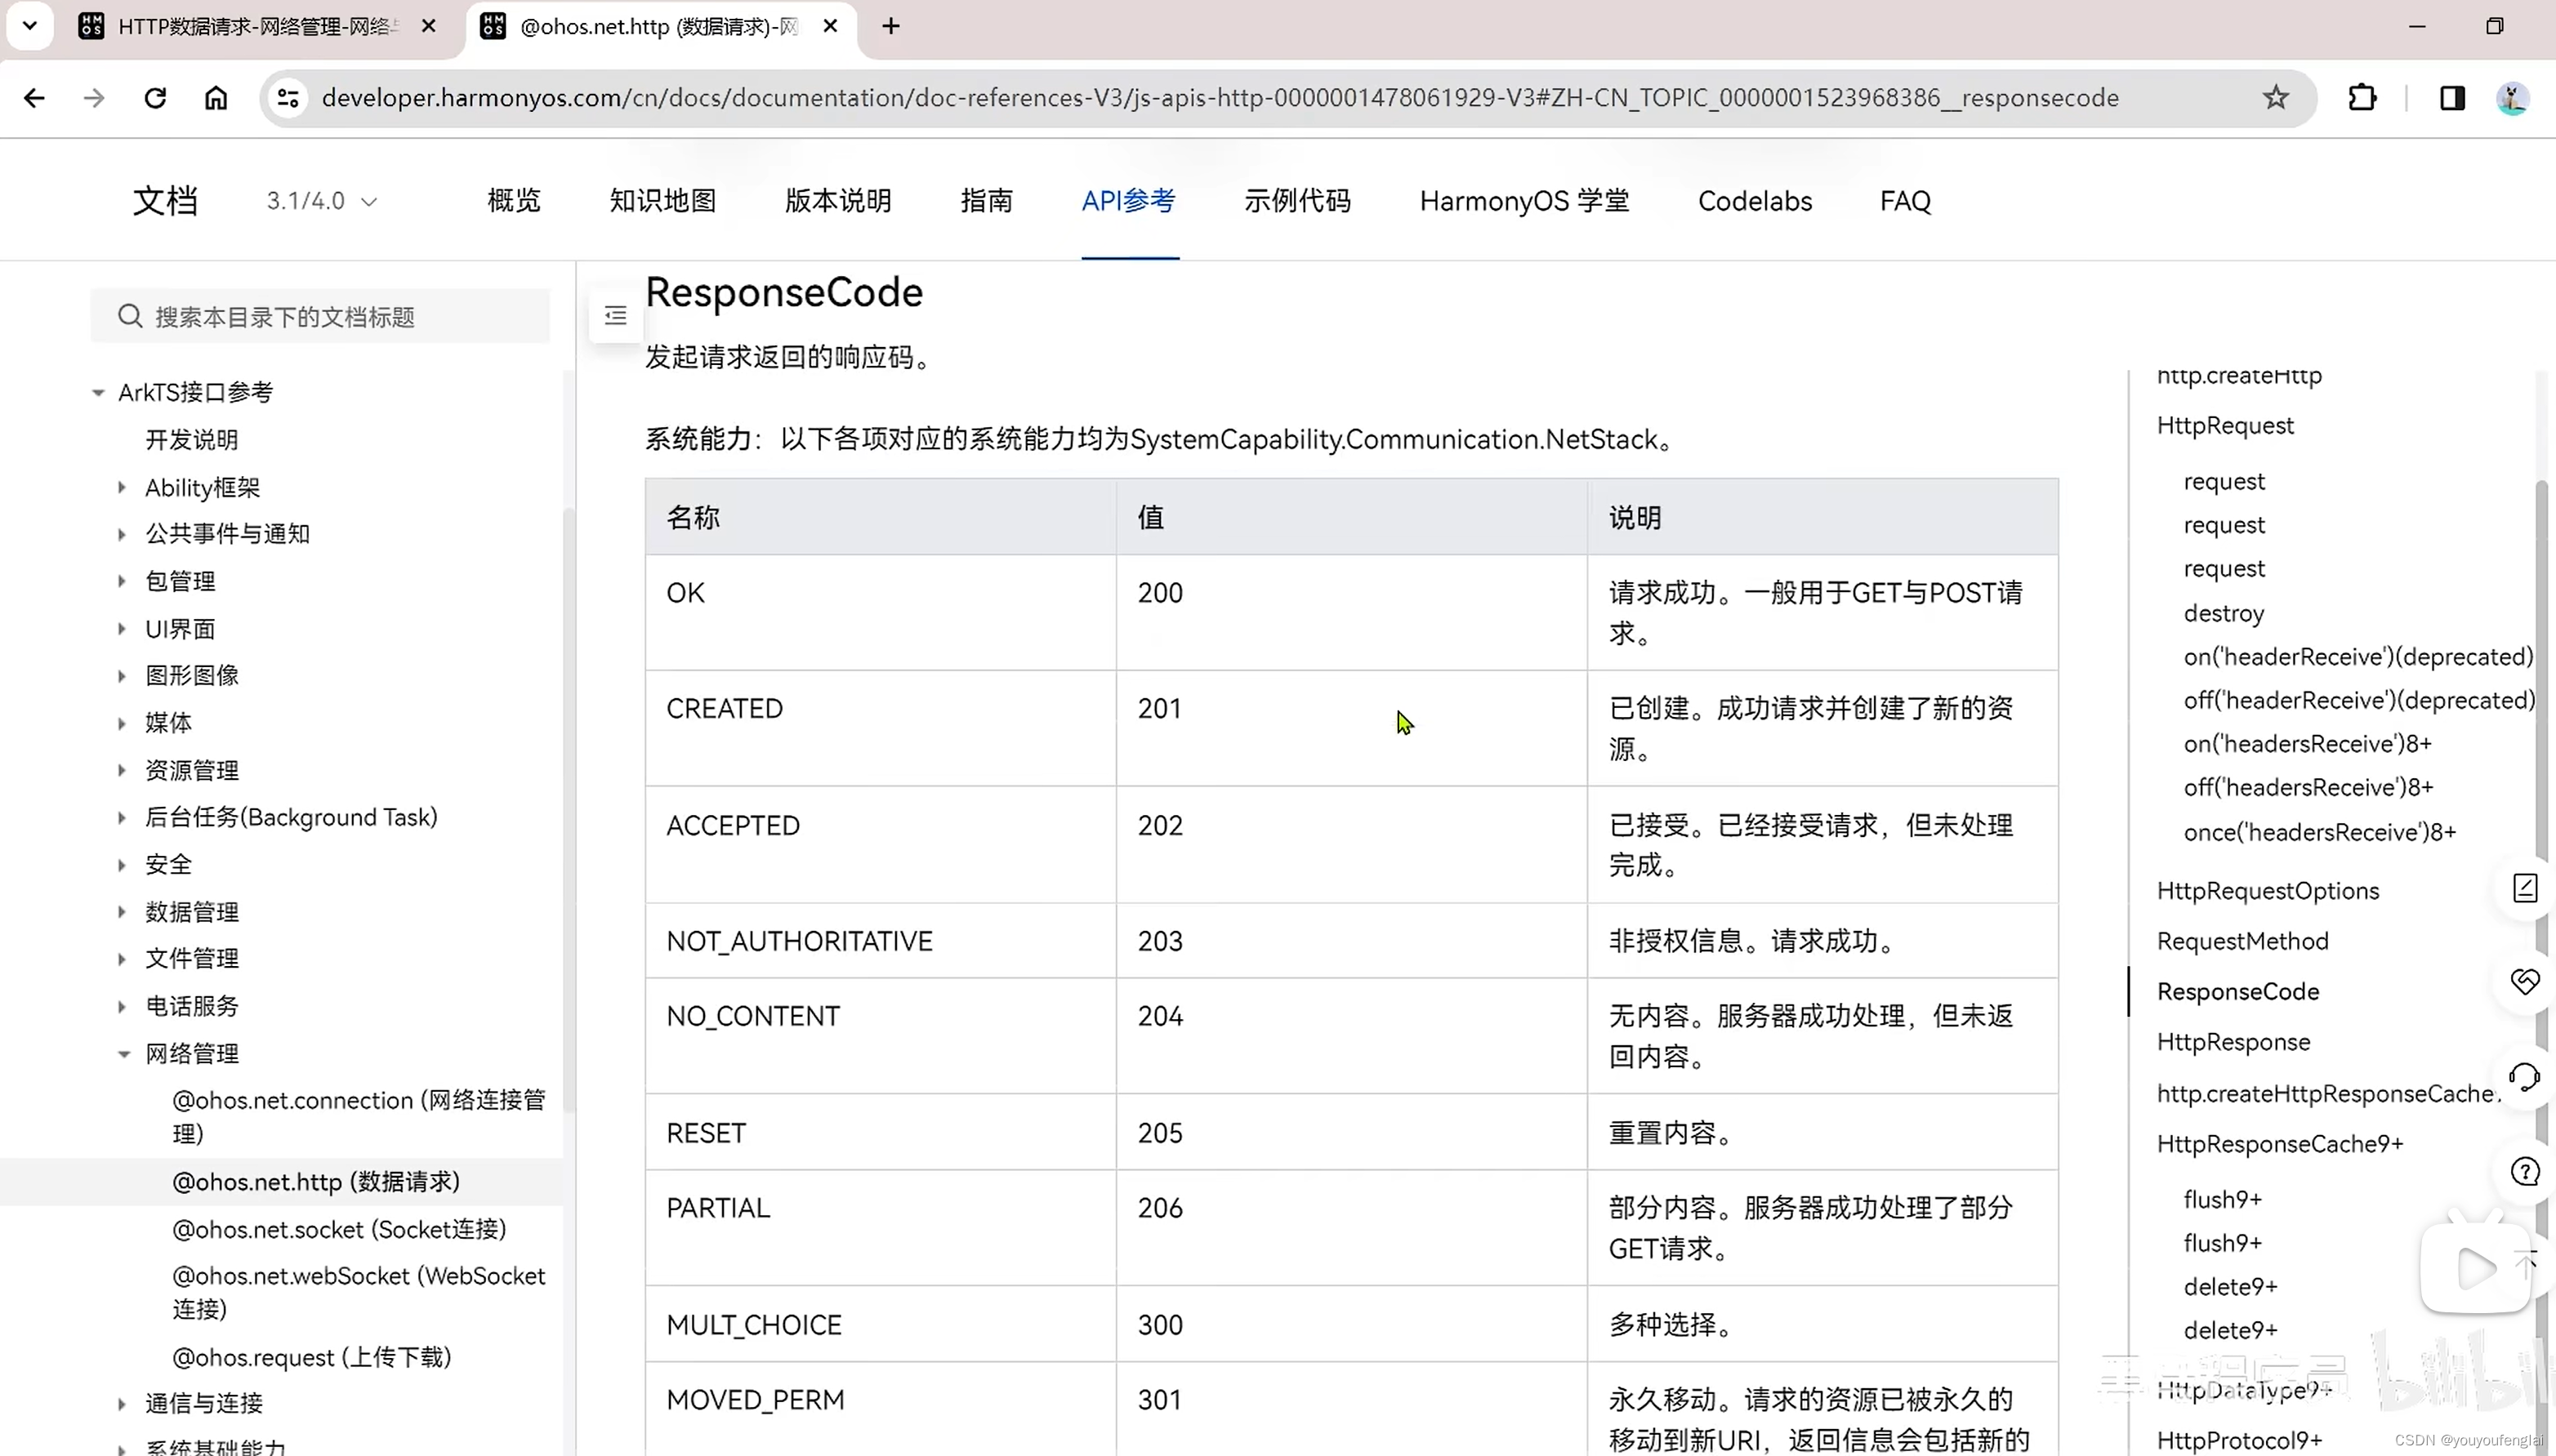
Task: Jump to destroy in page outline
Action: 2224,613
